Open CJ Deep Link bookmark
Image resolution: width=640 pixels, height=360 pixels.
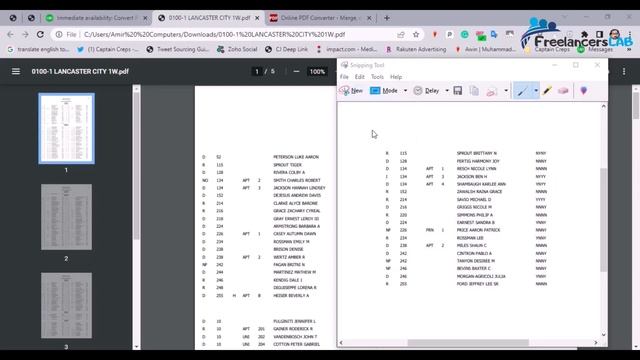287,49
